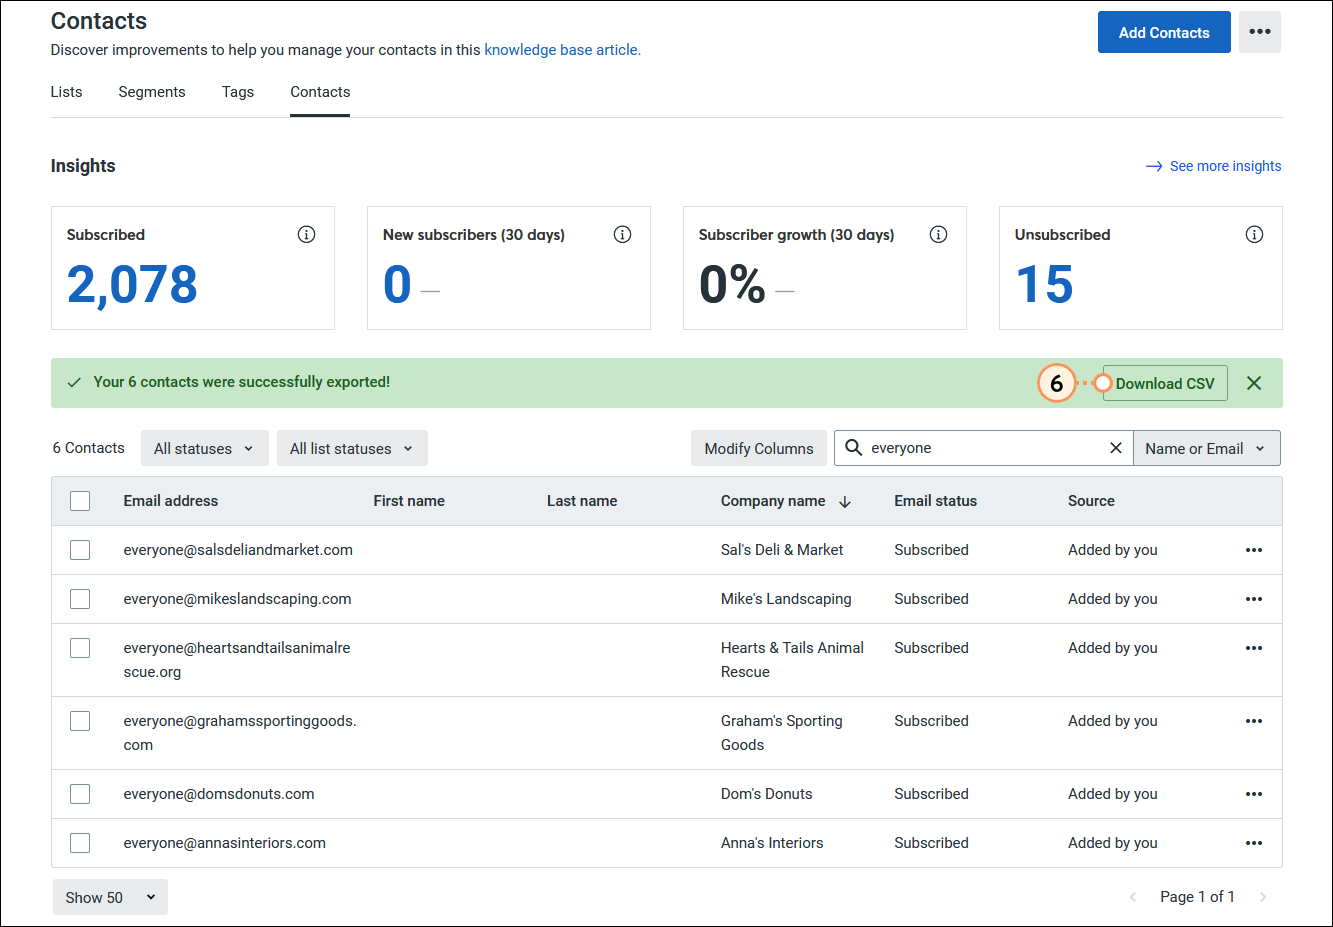Image resolution: width=1333 pixels, height=927 pixels.
Task: Follow the See more insights link
Action: pyautogui.click(x=1225, y=166)
